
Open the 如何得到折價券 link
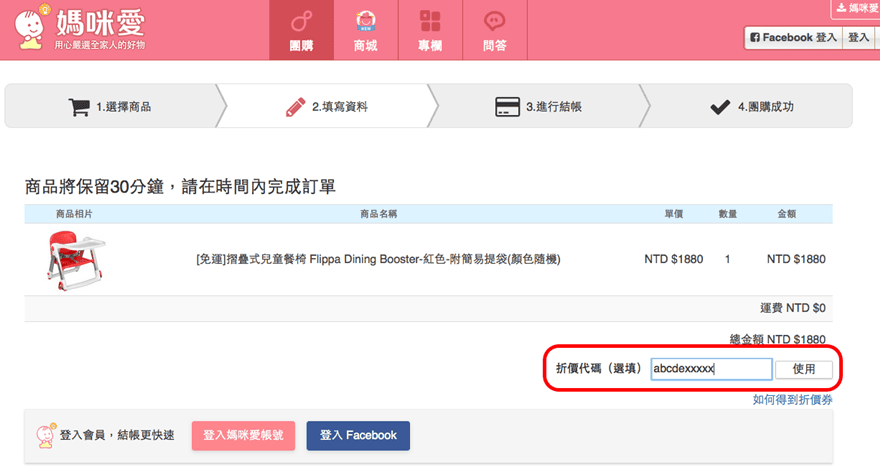pyautogui.click(x=792, y=399)
